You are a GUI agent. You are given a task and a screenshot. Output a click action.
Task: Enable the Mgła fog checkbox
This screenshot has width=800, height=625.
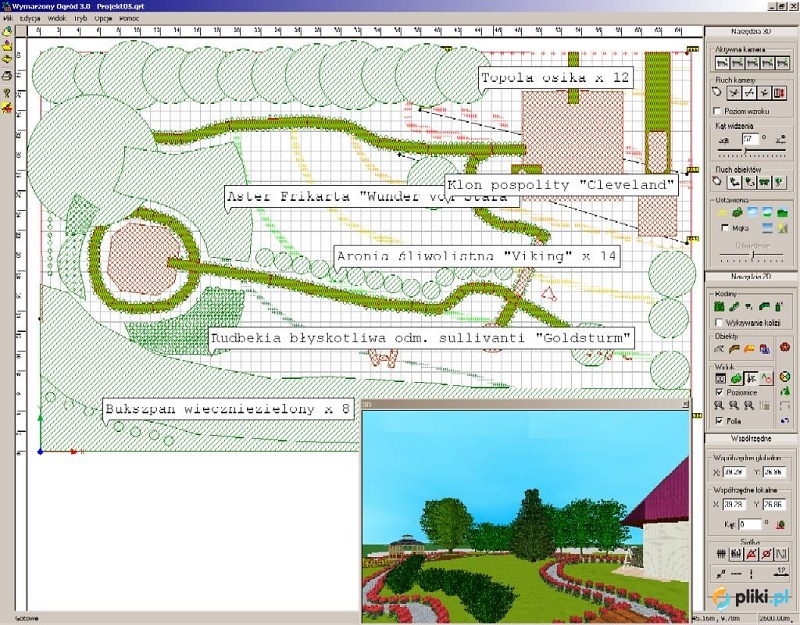tap(724, 228)
